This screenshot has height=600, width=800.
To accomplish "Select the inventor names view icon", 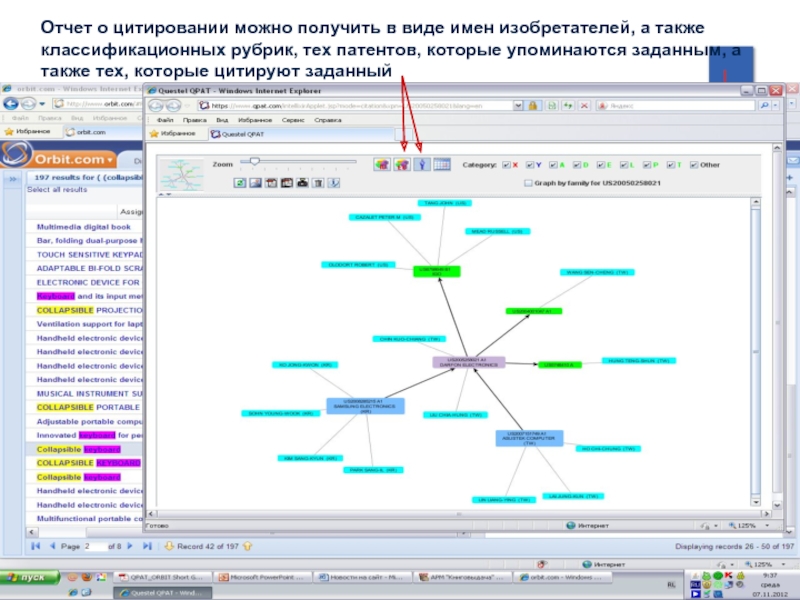I will [421, 164].
